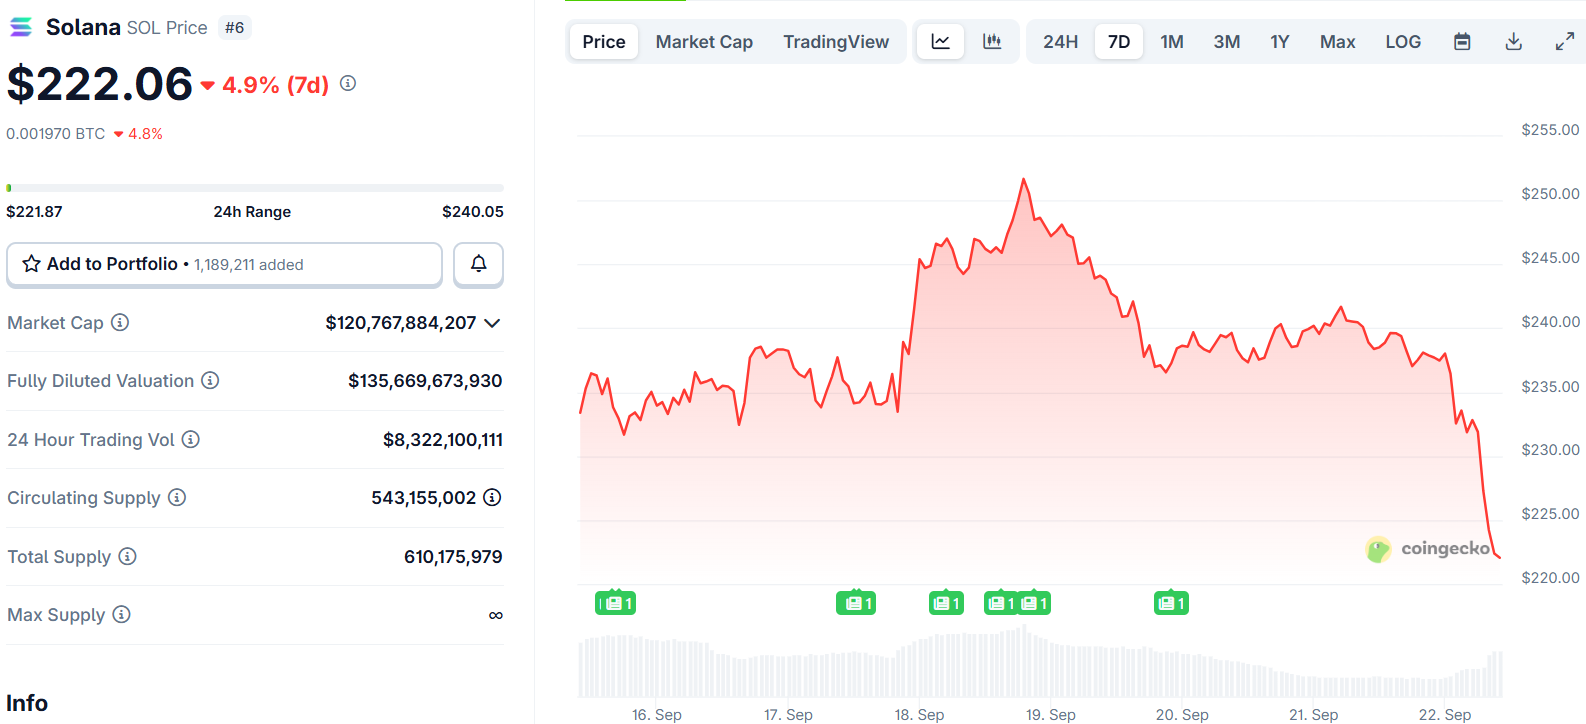This screenshot has height=724, width=1586.
Task: Set chart range to 24H
Action: coord(1060,41)
